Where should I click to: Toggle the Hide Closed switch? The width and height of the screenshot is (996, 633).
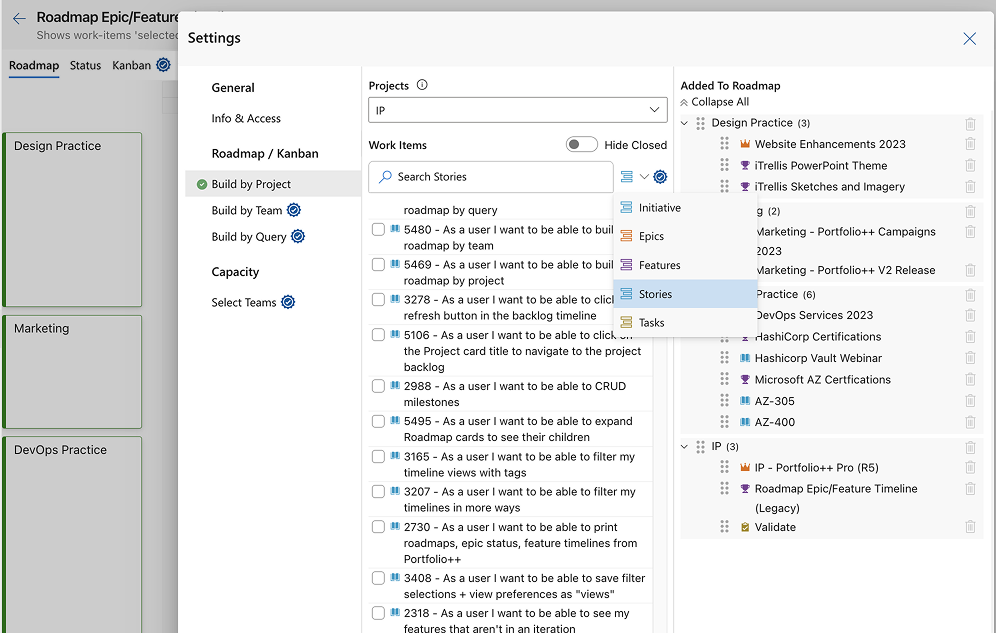click(x=581, y=145)
